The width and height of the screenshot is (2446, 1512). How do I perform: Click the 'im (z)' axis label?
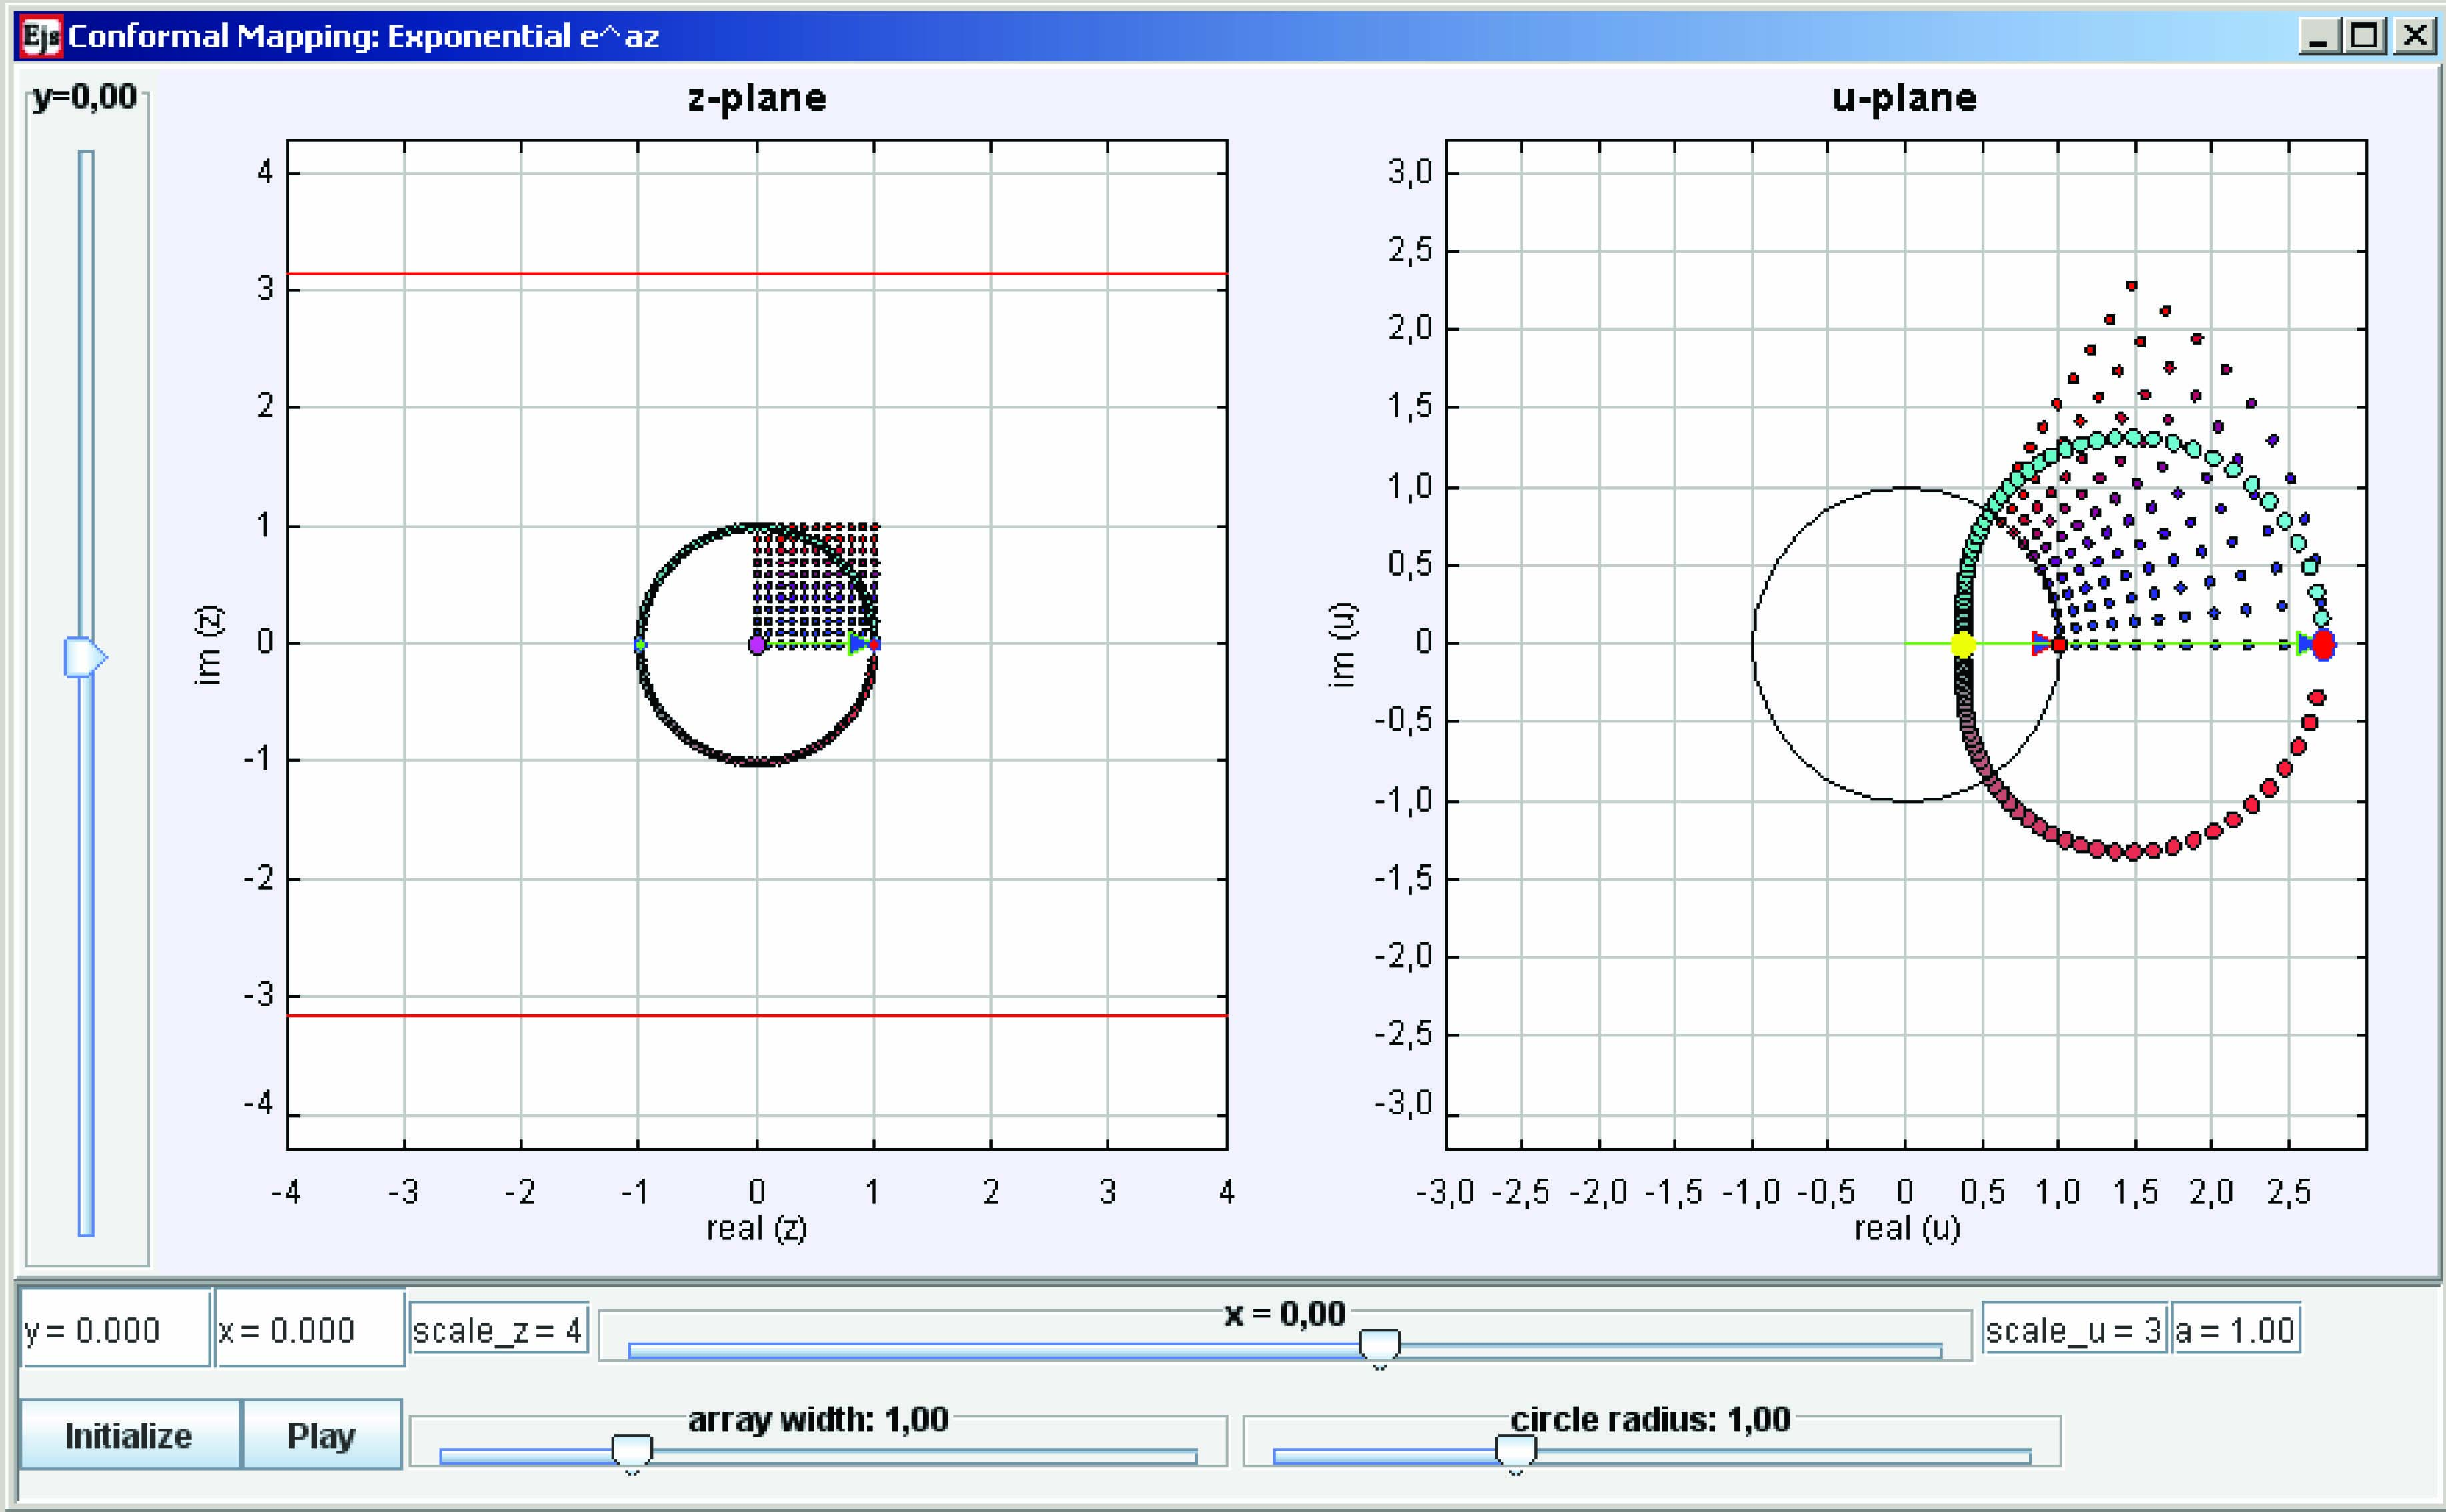click(208, 645)
